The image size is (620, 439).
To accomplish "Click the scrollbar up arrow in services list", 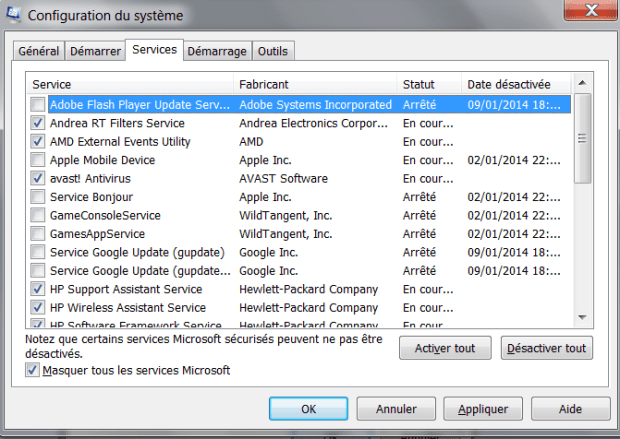I will click(582, 84).
